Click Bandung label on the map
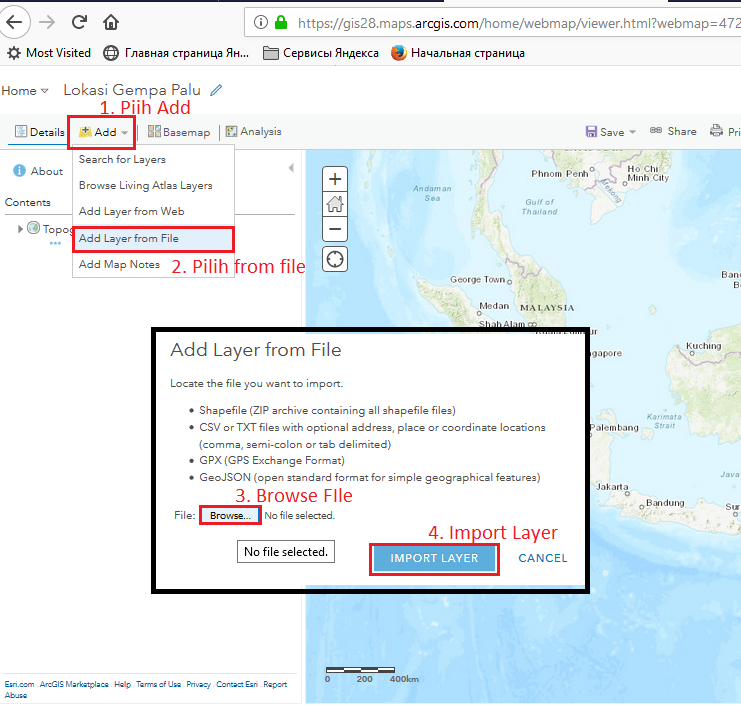 (665, 503)
